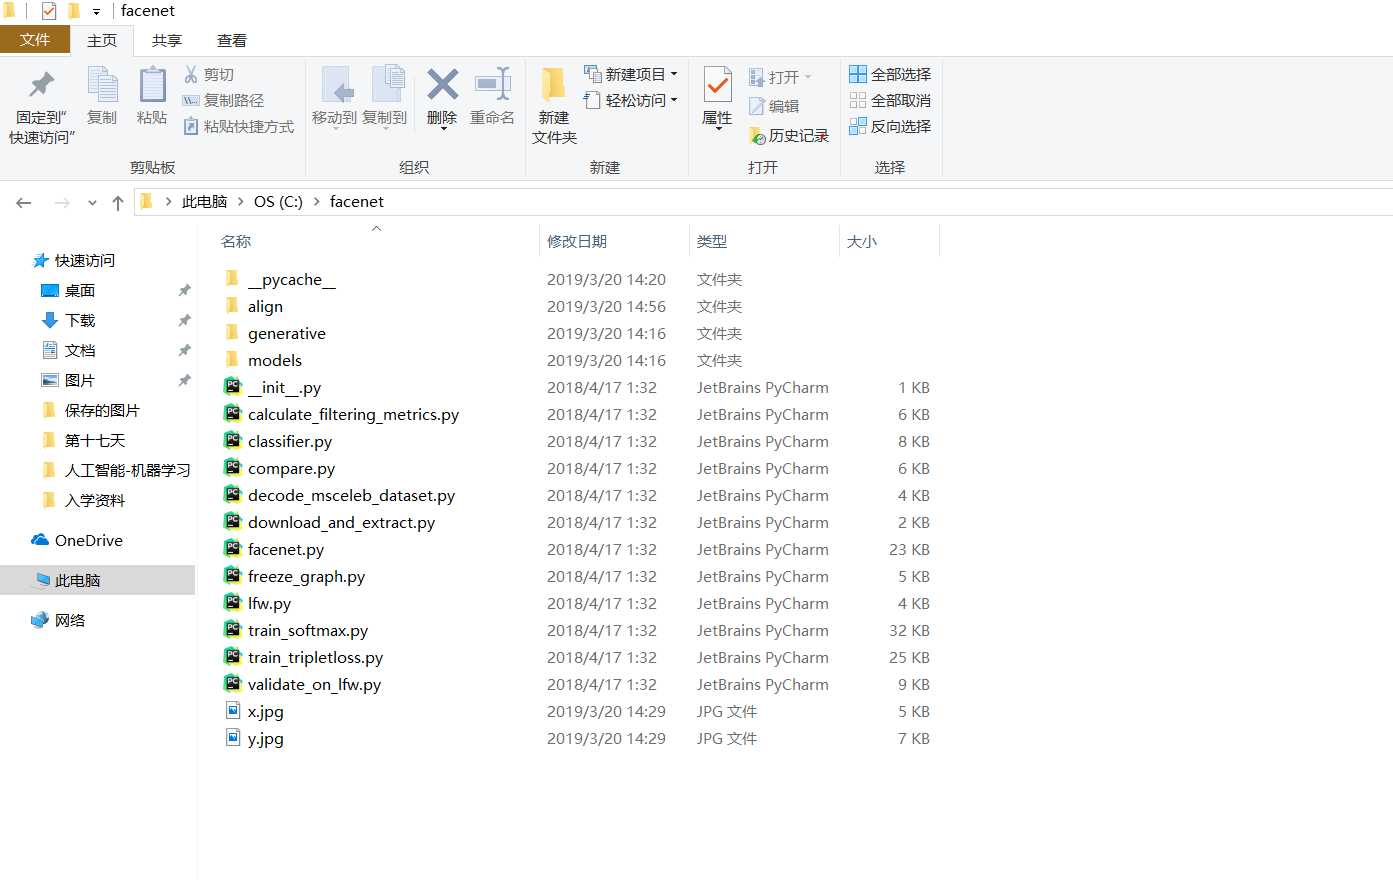Open the Open (打开) dropdown in ribbon
Image resolution: width=1393 pixels, height=880 pixels.
click(808, 77)
